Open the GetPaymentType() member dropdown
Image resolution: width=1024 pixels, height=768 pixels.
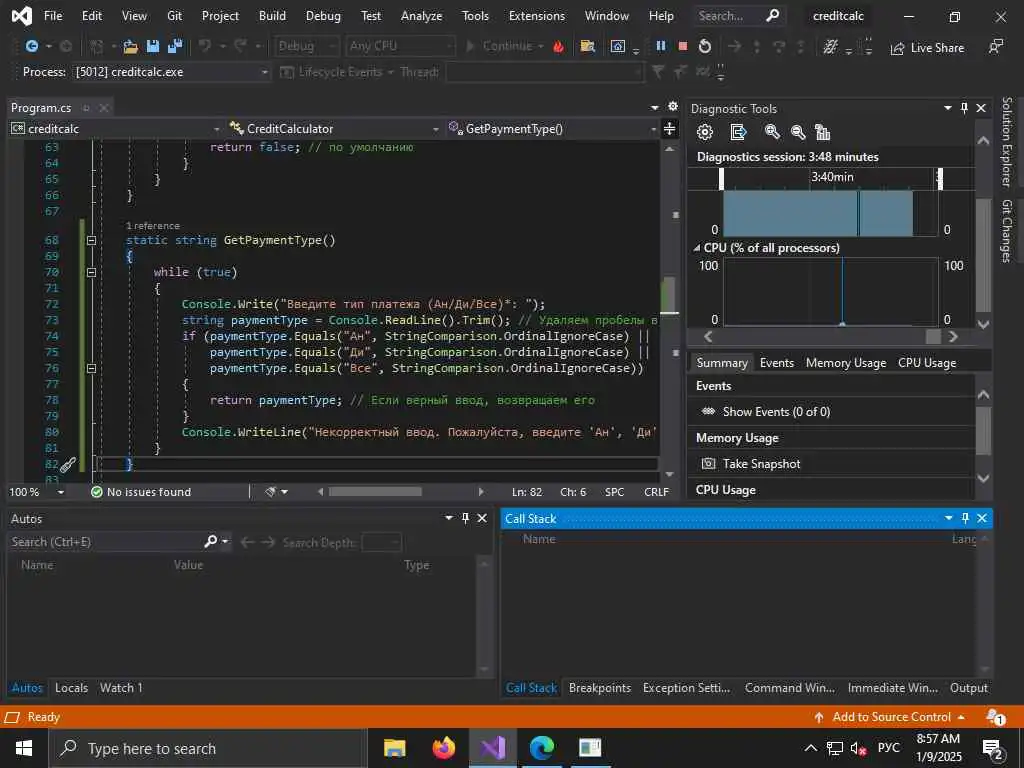click(x=653, y=129)
